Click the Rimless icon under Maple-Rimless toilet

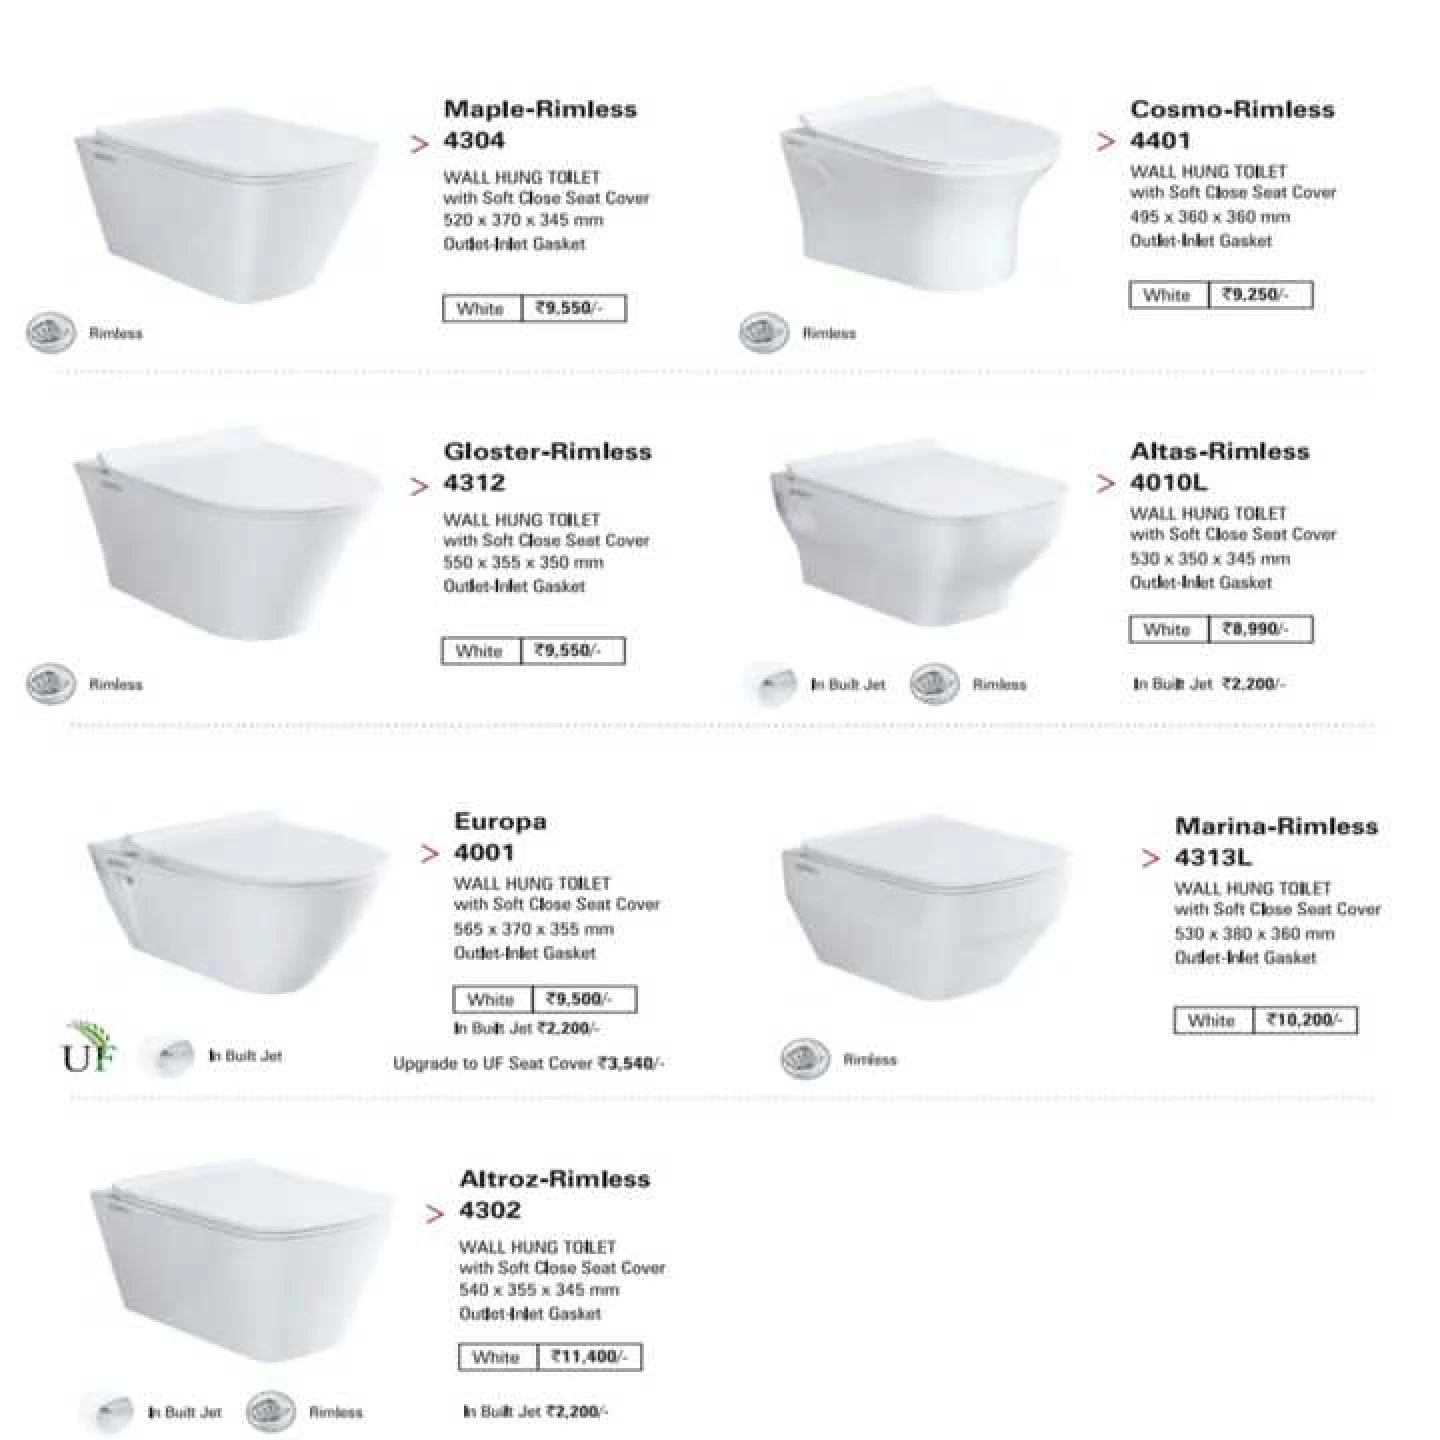(x=51, y=333)
